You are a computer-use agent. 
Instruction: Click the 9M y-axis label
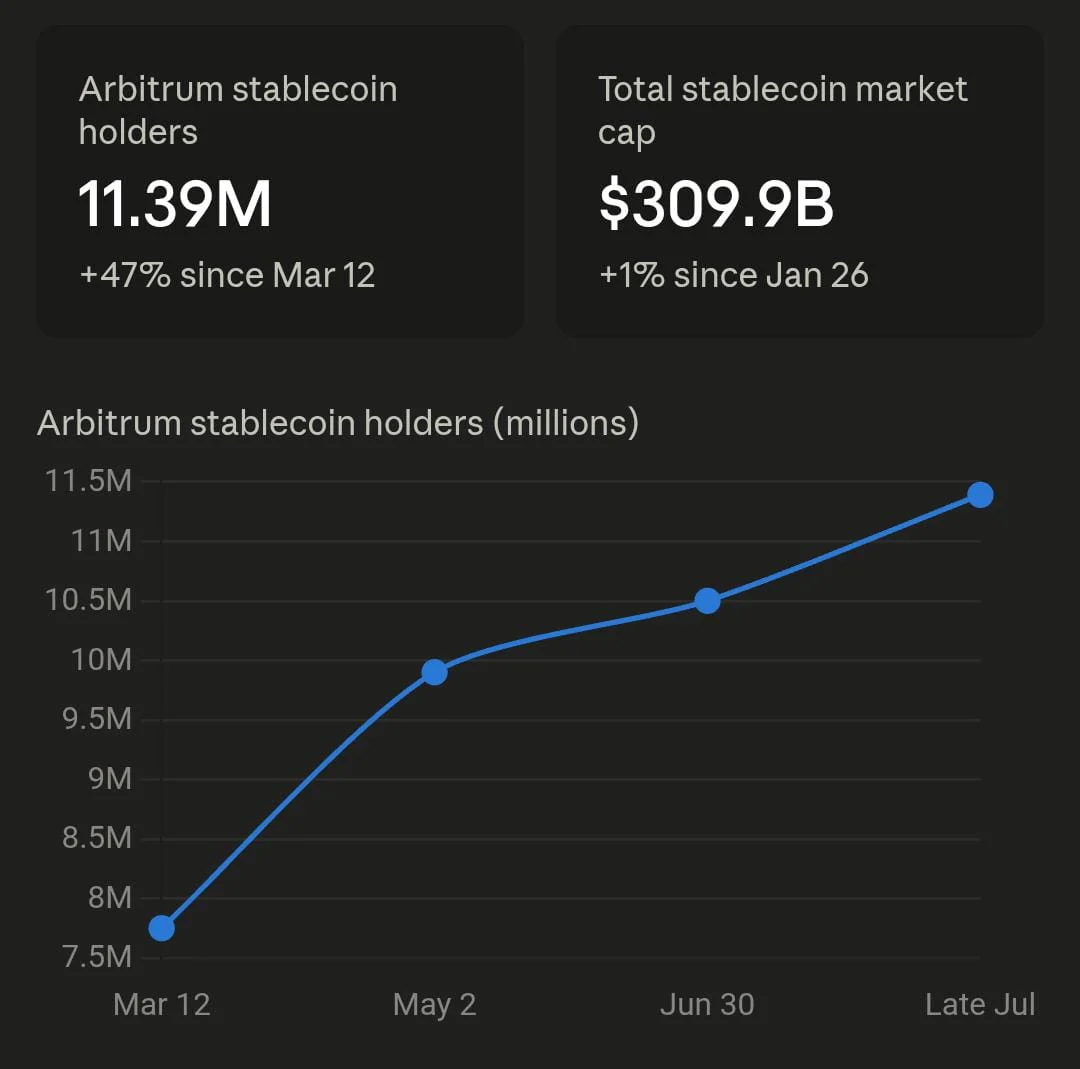(x=110, y=779)
